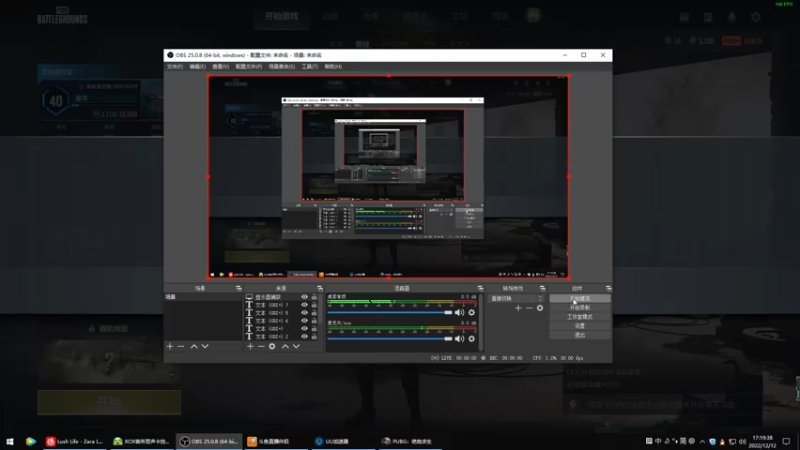Mute the 桌面音频 desktop audio speaker icon
The width and height of the screenshot is (800, 450).
coord(459,312)
